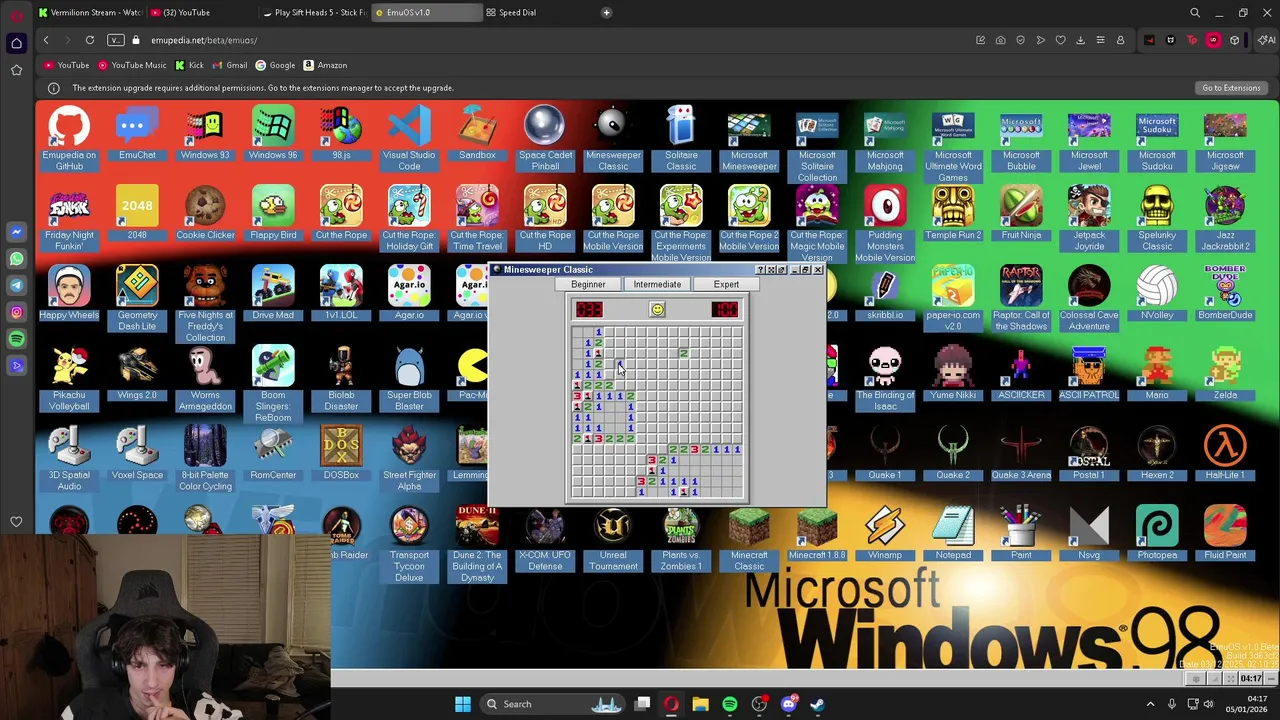Open WhatsApp in the browser sidebar
This screenshot has width=1280, height=720.
pos(16,259)
